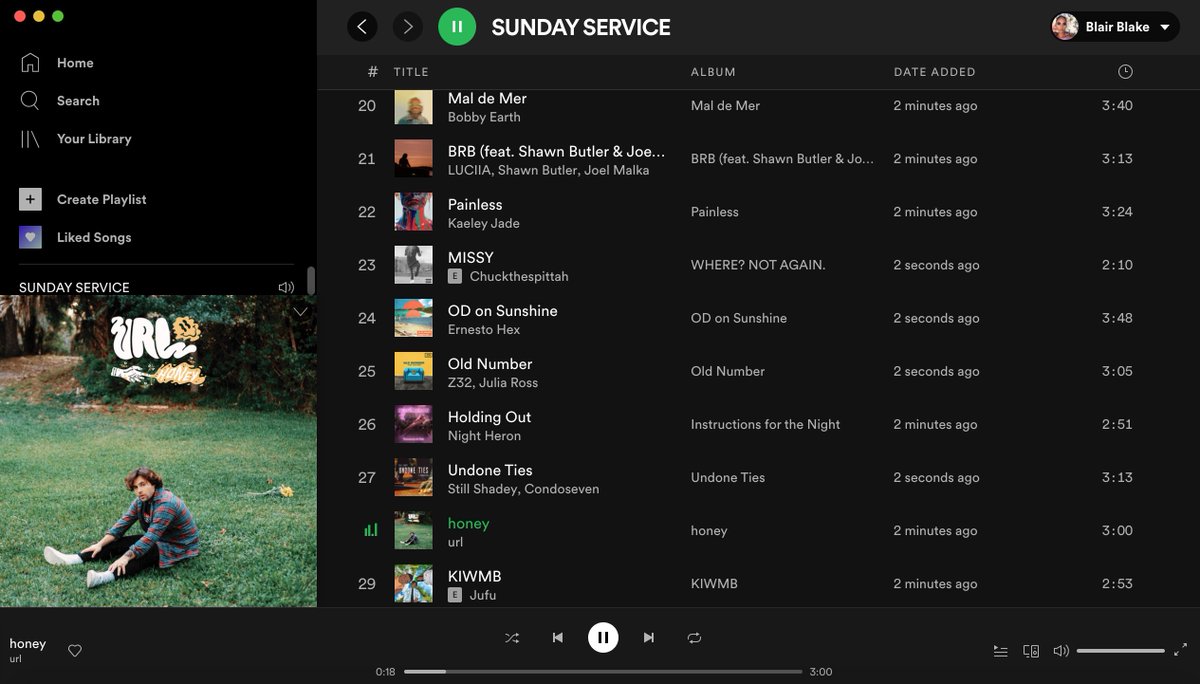Sort by the TITLE column header
The height and width of the screenshot is (684, 1200).
point(411,72)
